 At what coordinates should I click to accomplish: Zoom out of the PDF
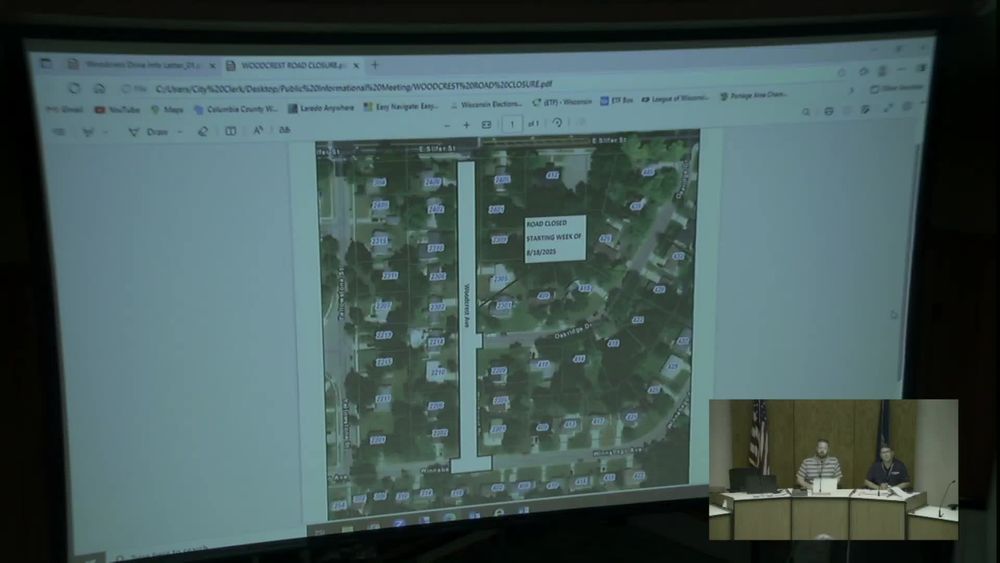447,126
